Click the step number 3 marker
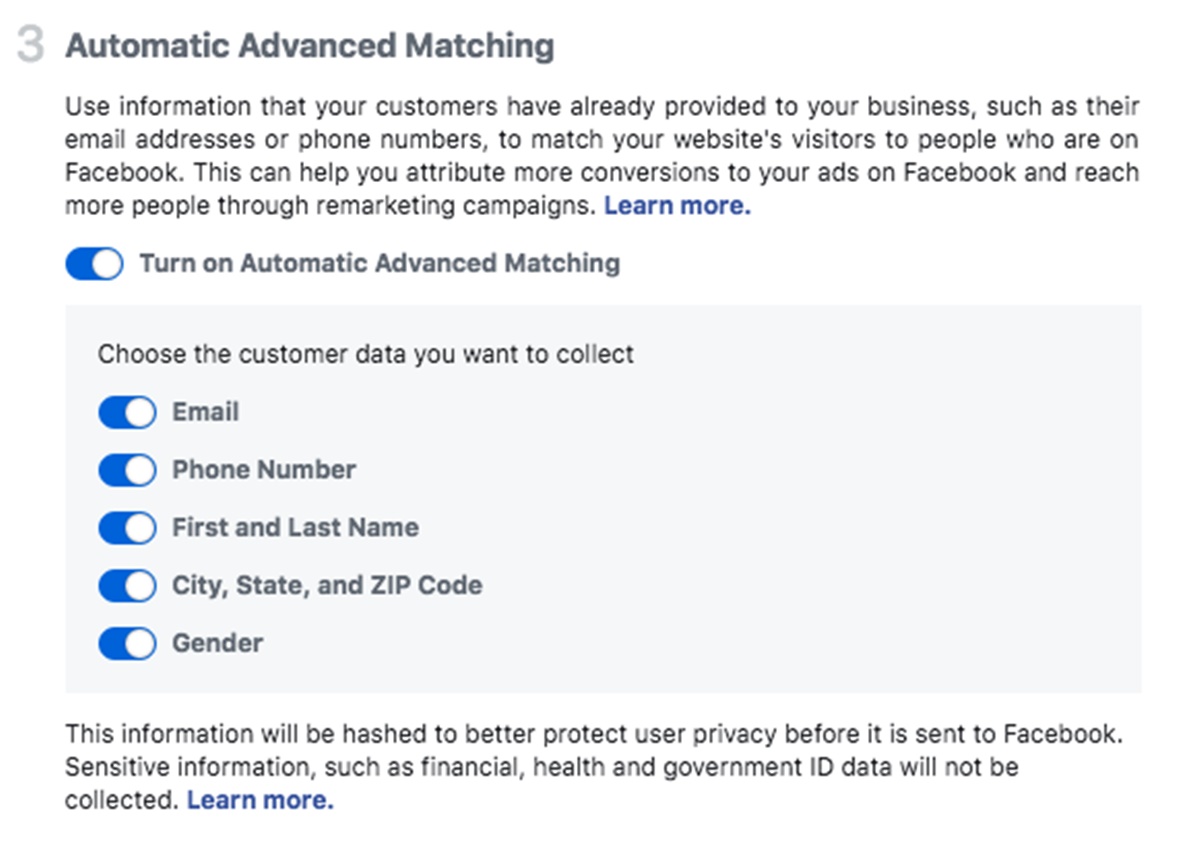The width and height of the screenshot is (1200, 863). pos(30,47)
